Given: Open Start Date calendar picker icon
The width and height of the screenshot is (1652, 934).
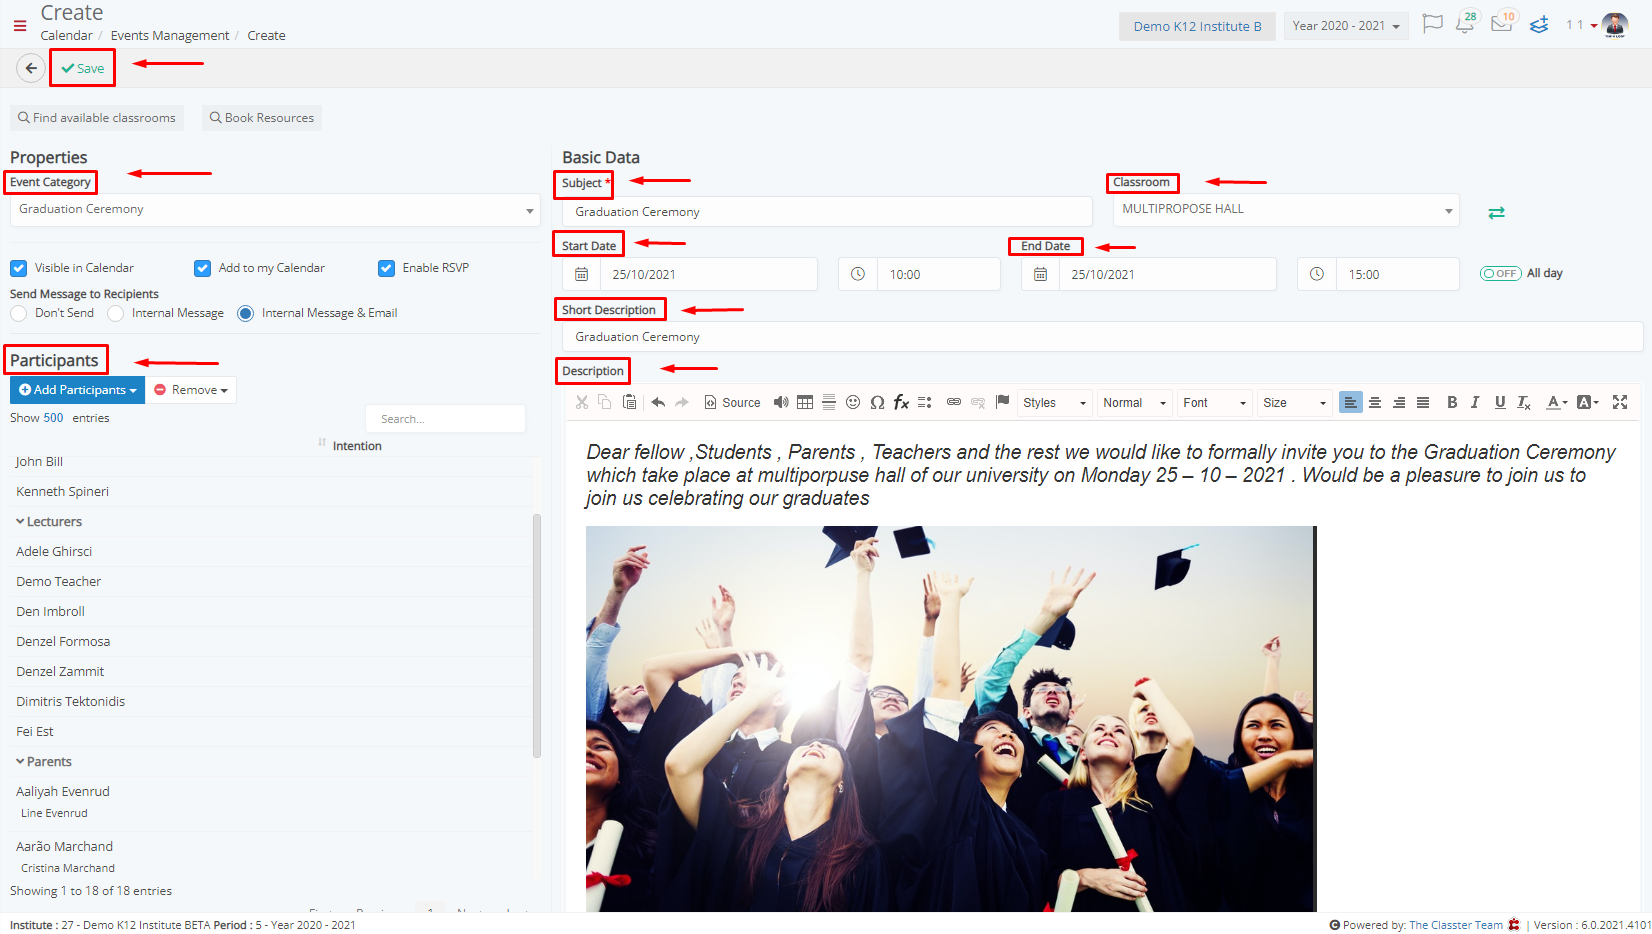Looking at the screenshot, I should [582, 274].
